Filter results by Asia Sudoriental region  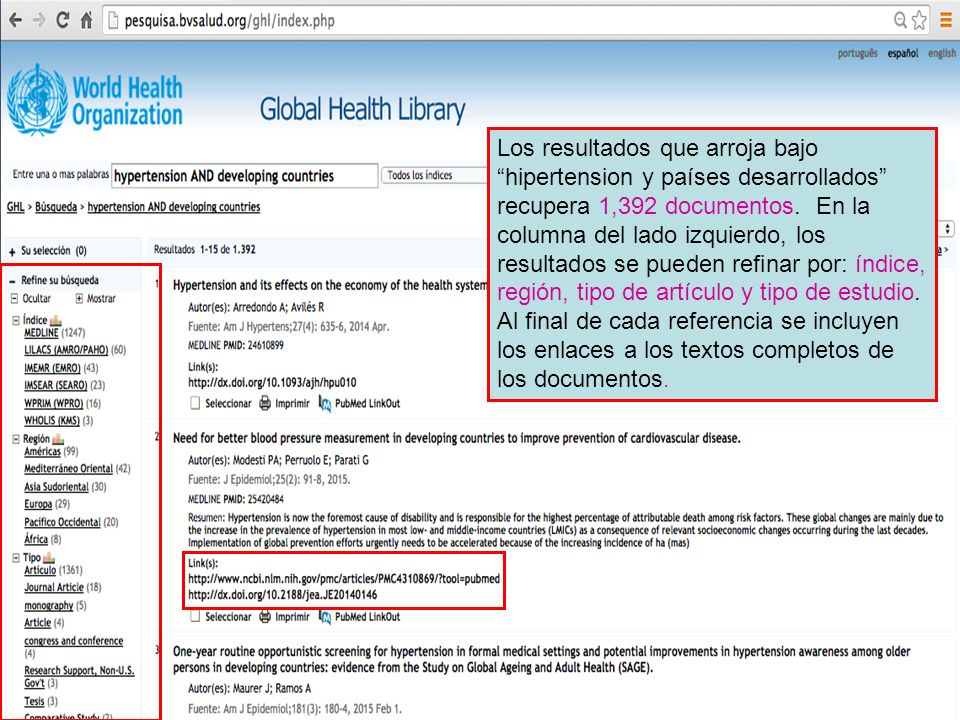[x=56, y=487]
